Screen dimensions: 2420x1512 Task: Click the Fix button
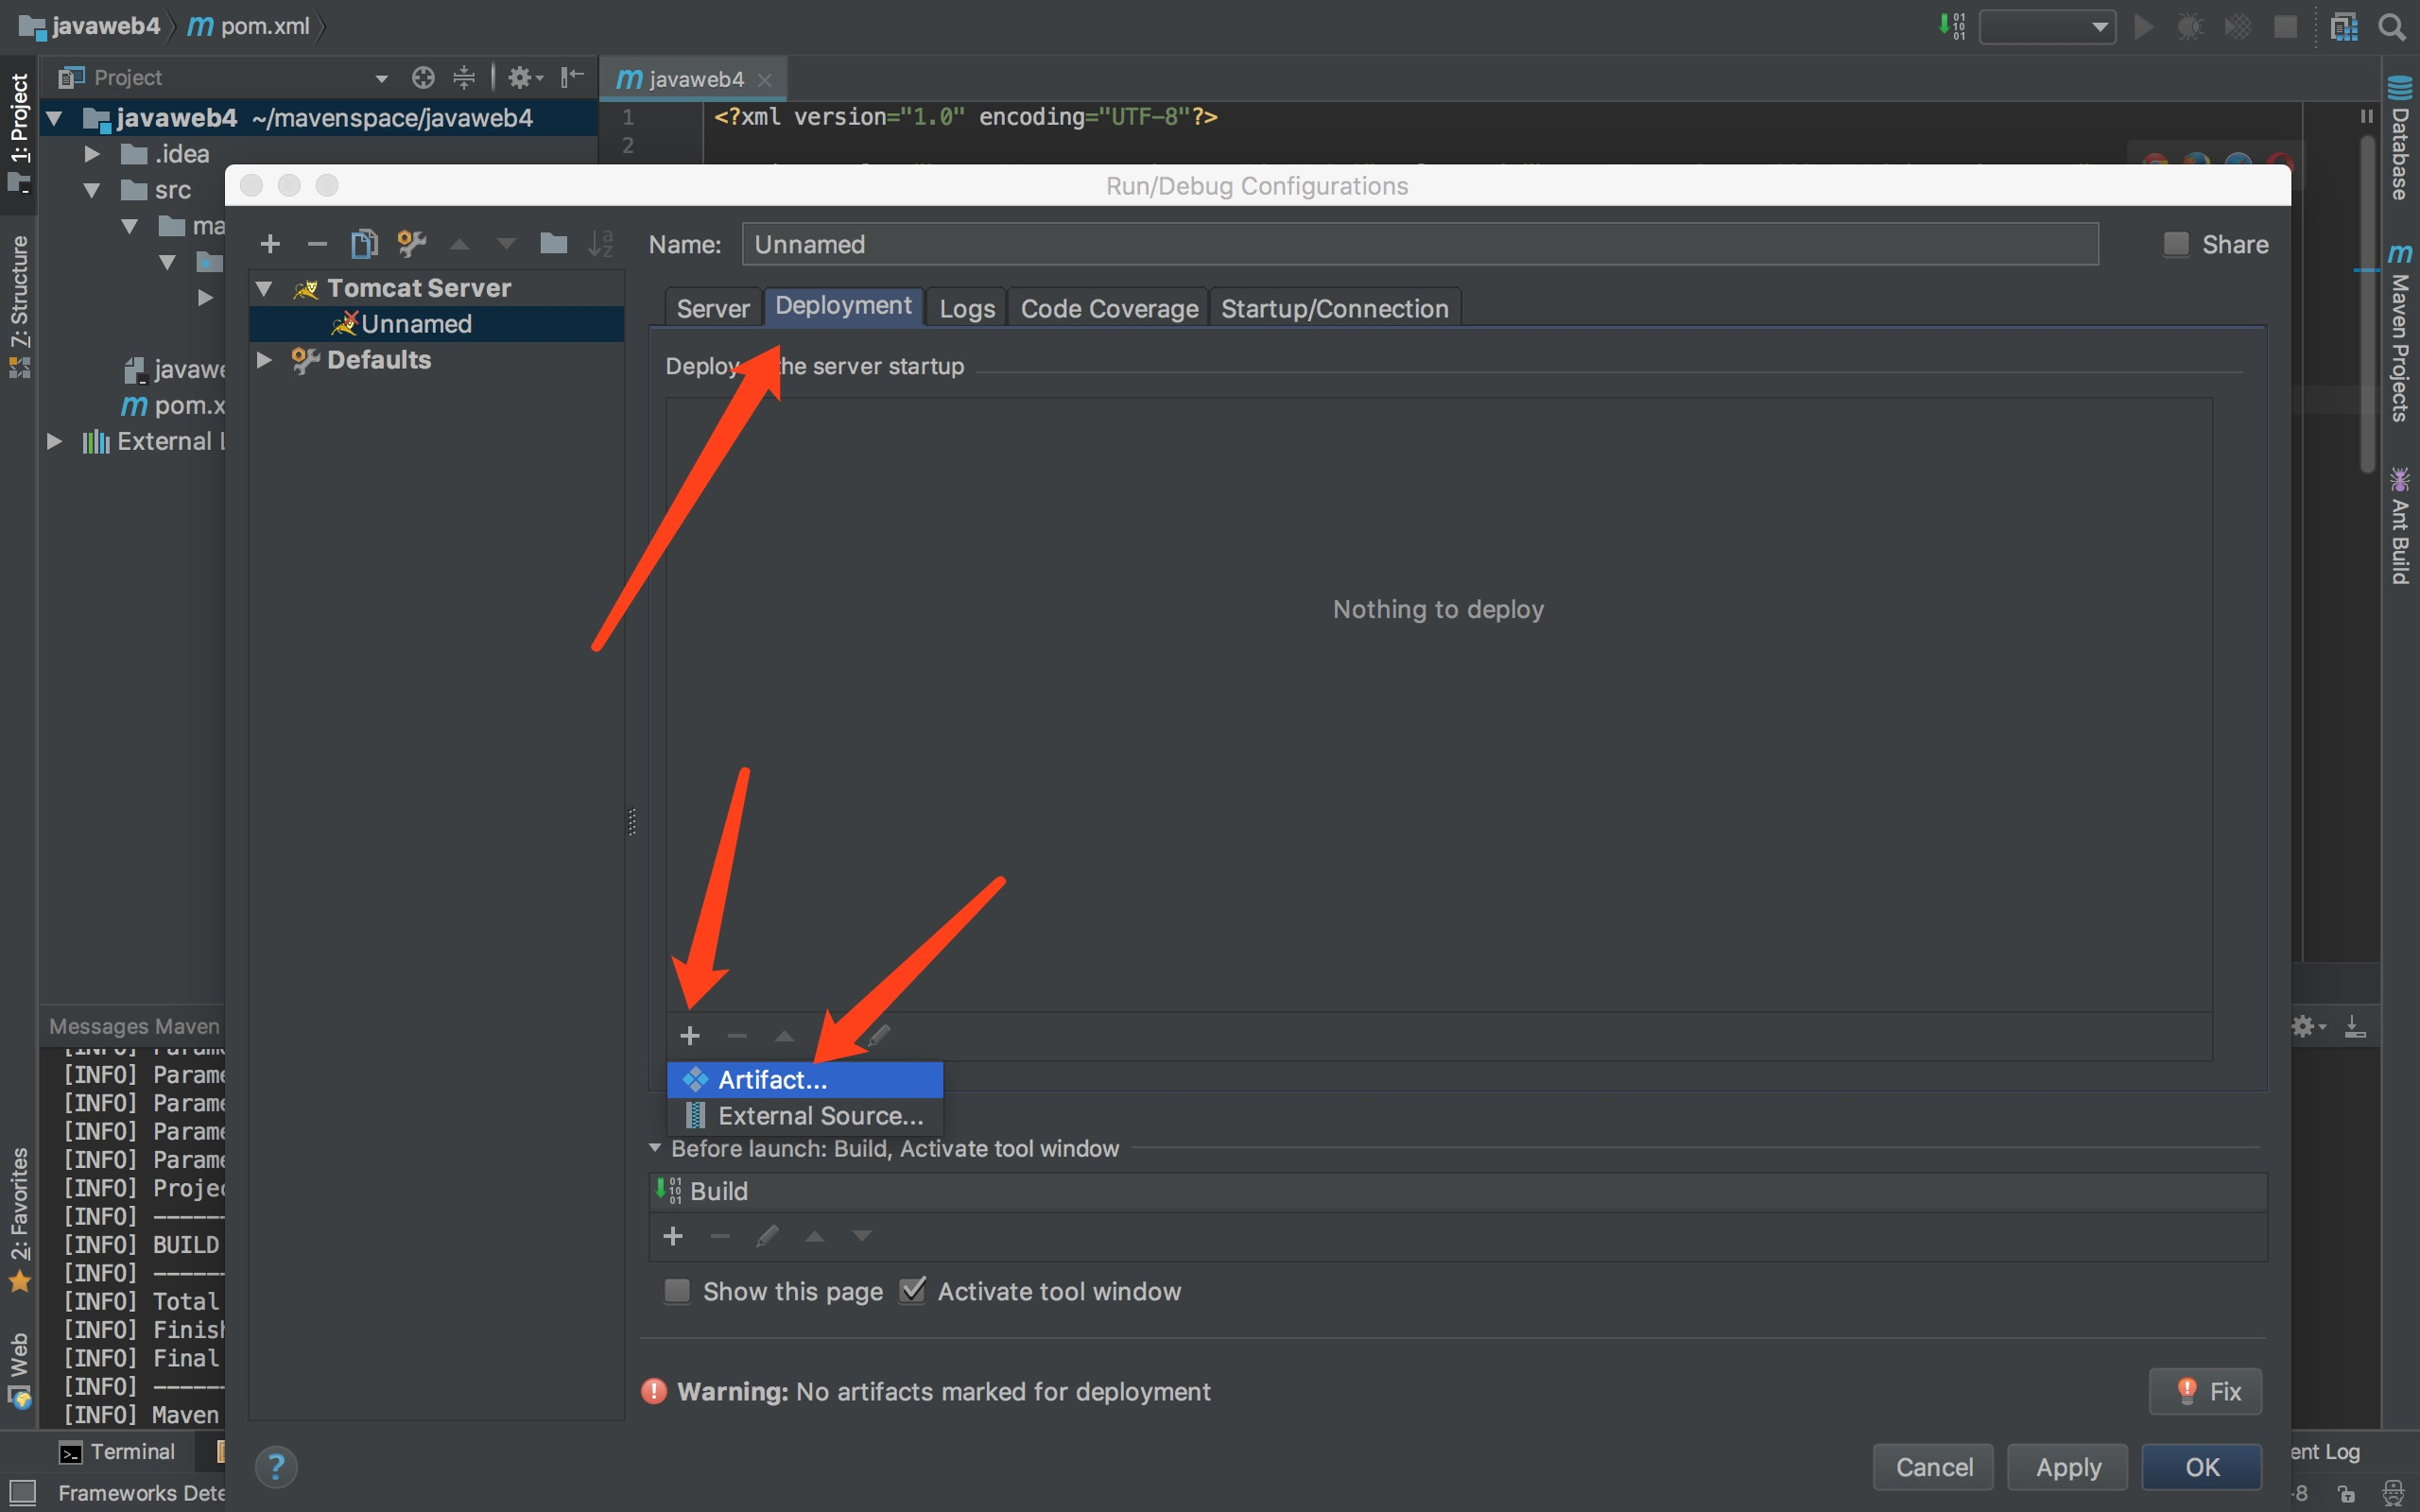tap(2205, 1391)
